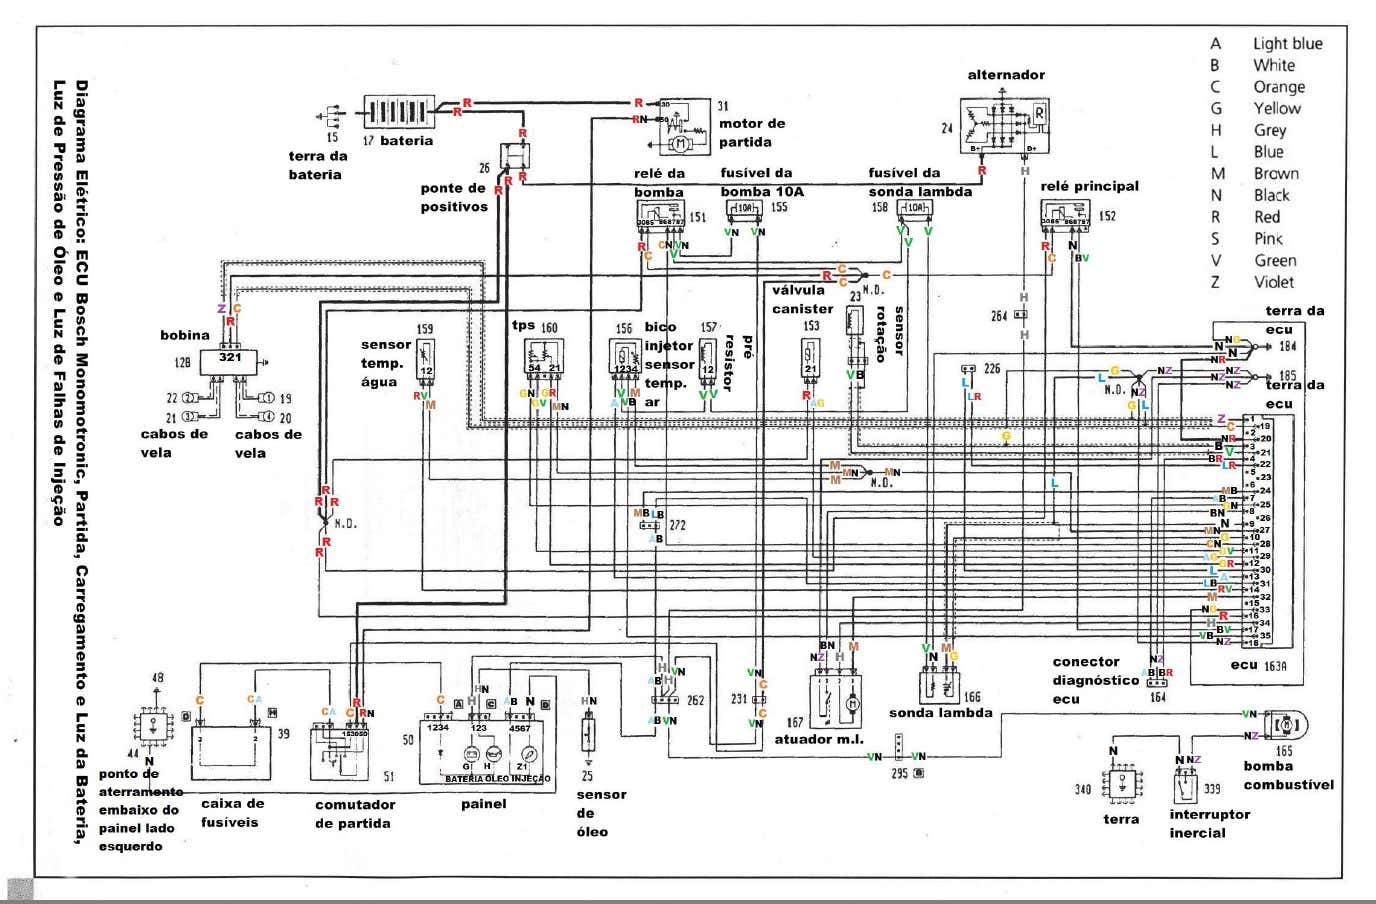Click the battery symbol numbered 17

pos(398,111)
